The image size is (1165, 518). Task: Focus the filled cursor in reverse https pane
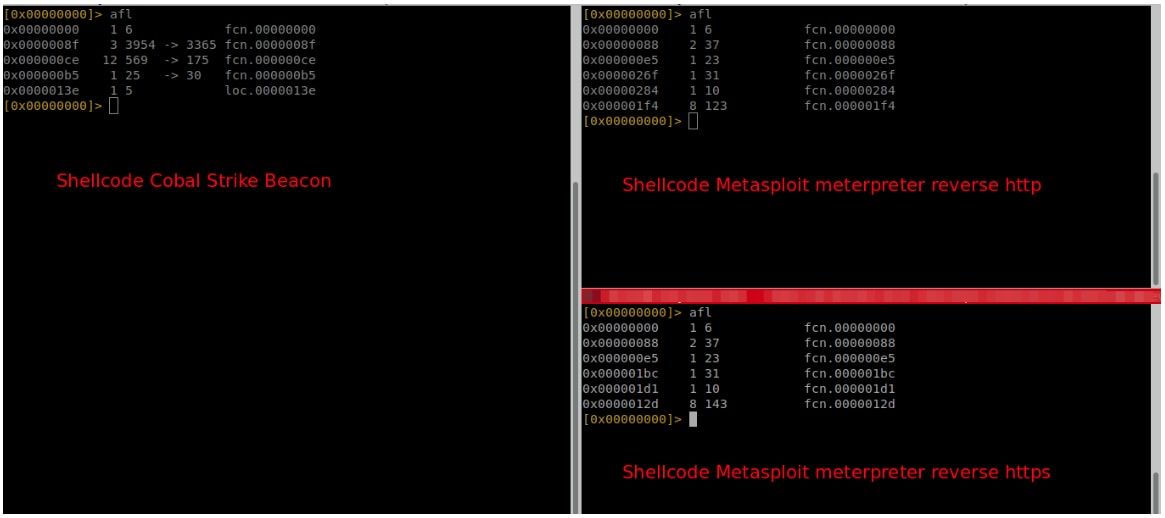[x=693, y=419]
